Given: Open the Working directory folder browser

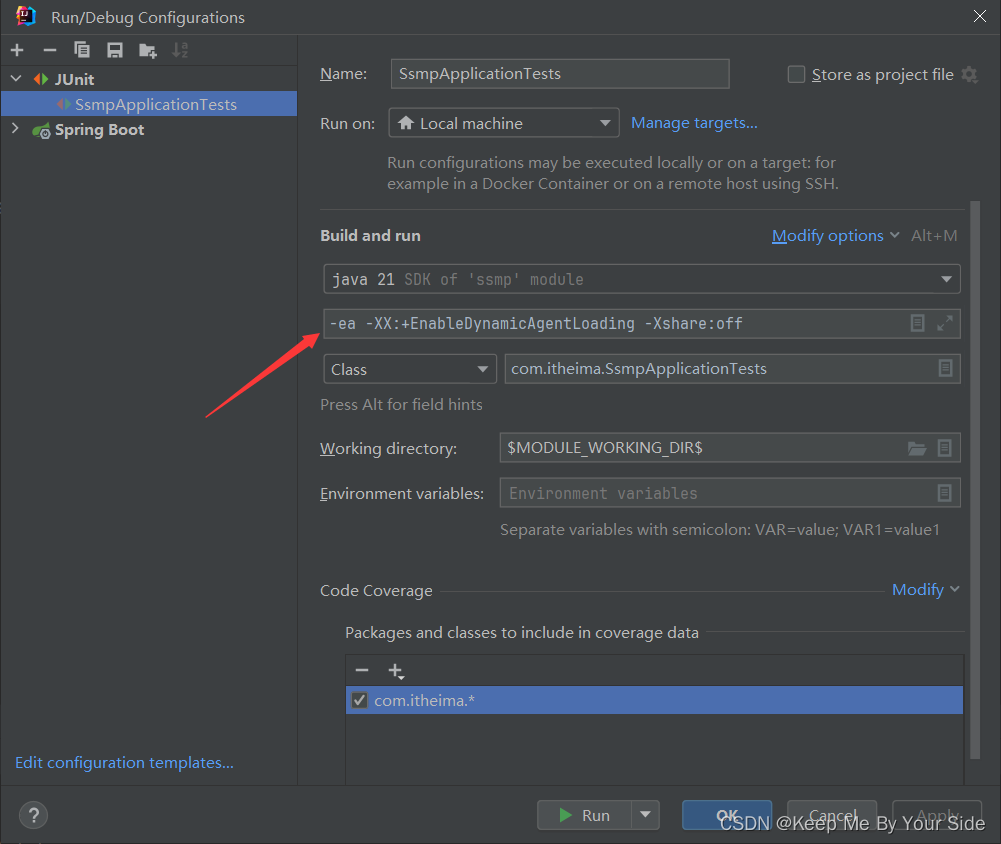Looking at the screenshot, I should coord(917,448).
